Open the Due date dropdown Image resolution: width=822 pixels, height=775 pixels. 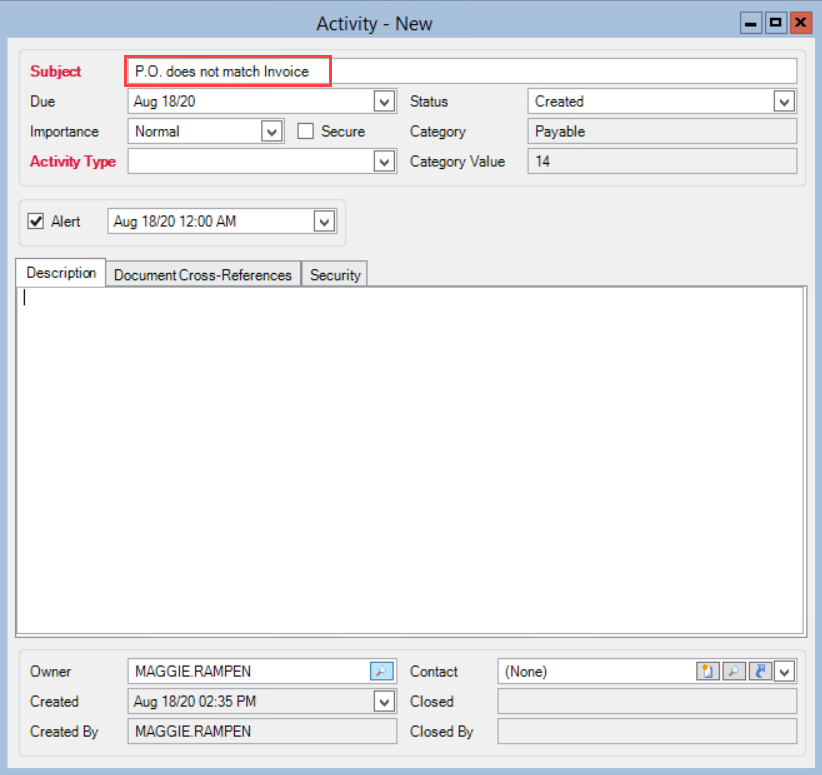384,101
